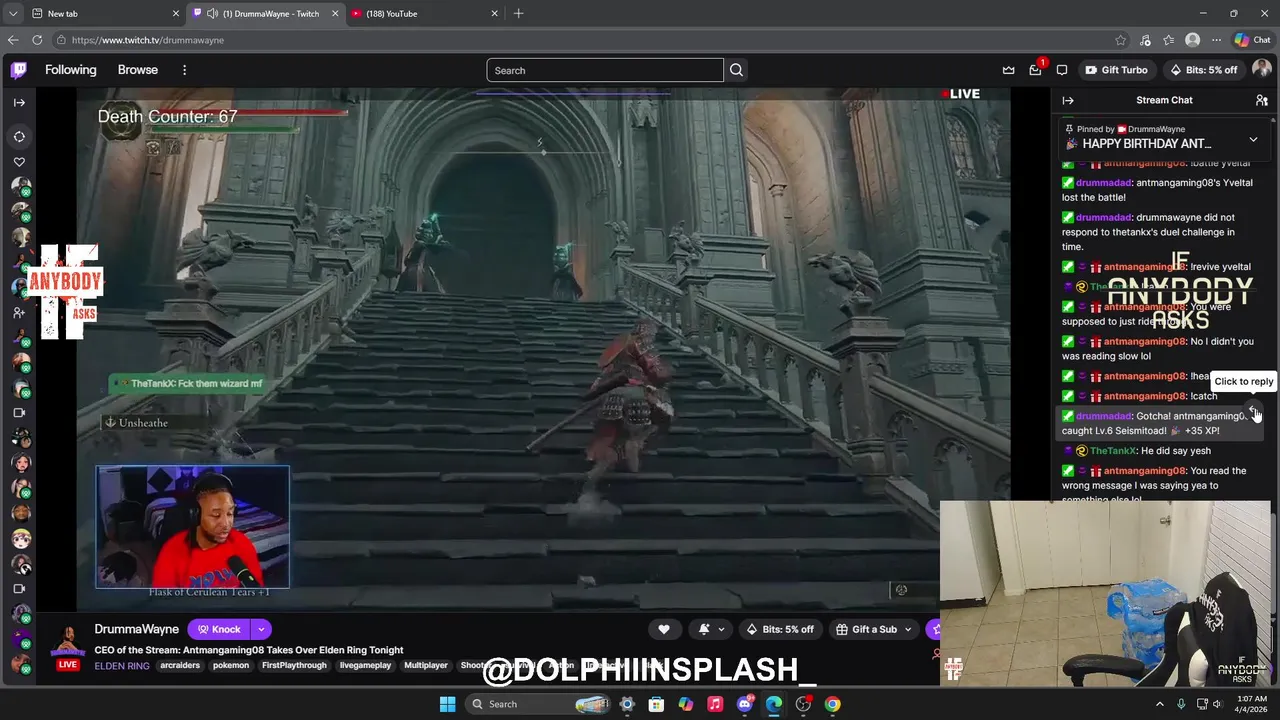Open the notification bell dropdown
The height and width of the screenshot is (720, 1280).
(x=711, y=629)
